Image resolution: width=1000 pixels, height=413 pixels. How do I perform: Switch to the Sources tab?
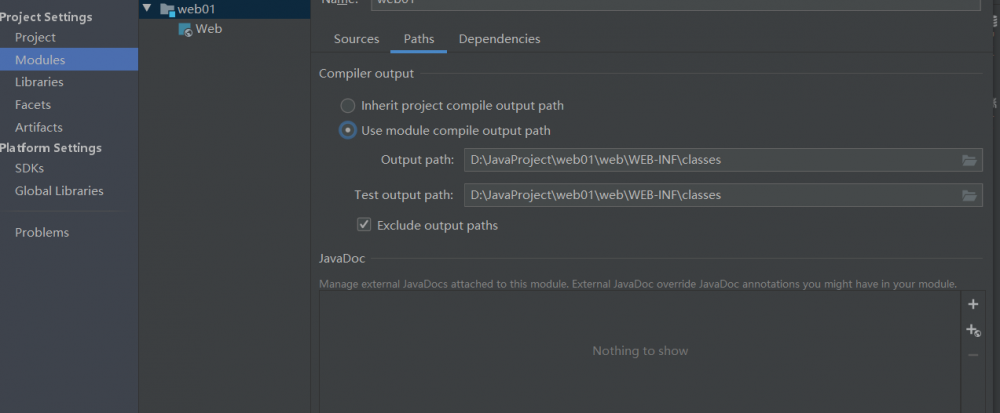click(x=356, y=39)
